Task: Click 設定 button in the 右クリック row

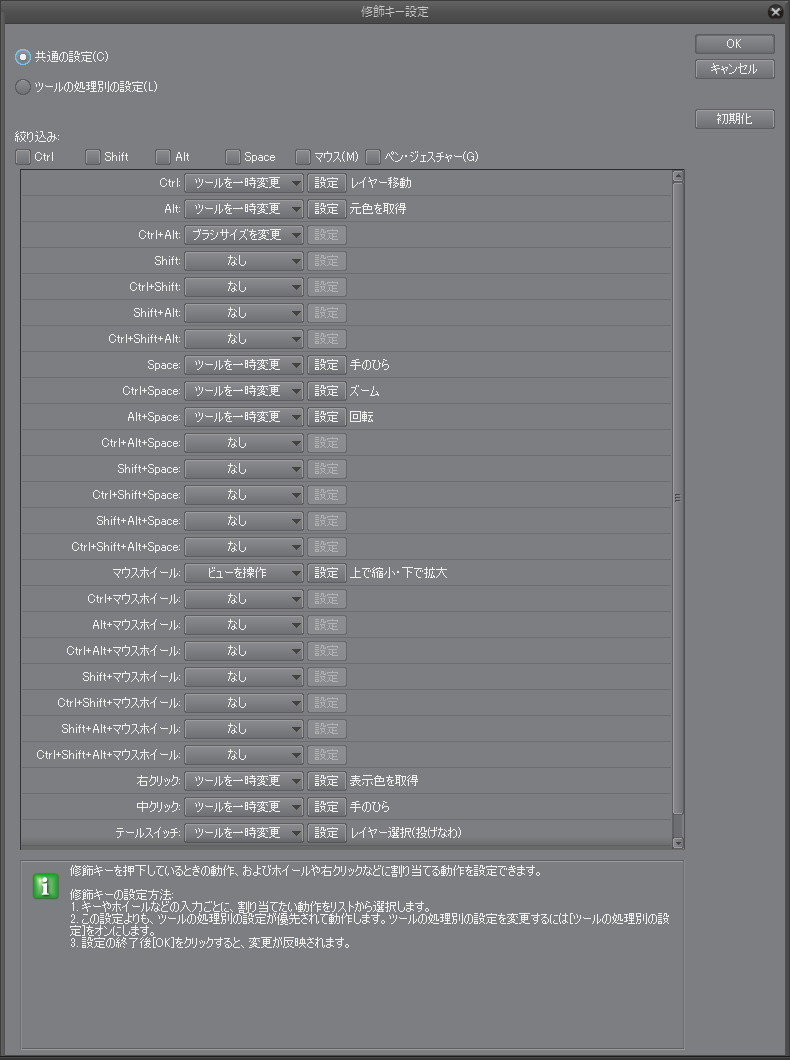Action: click(326, 781)
